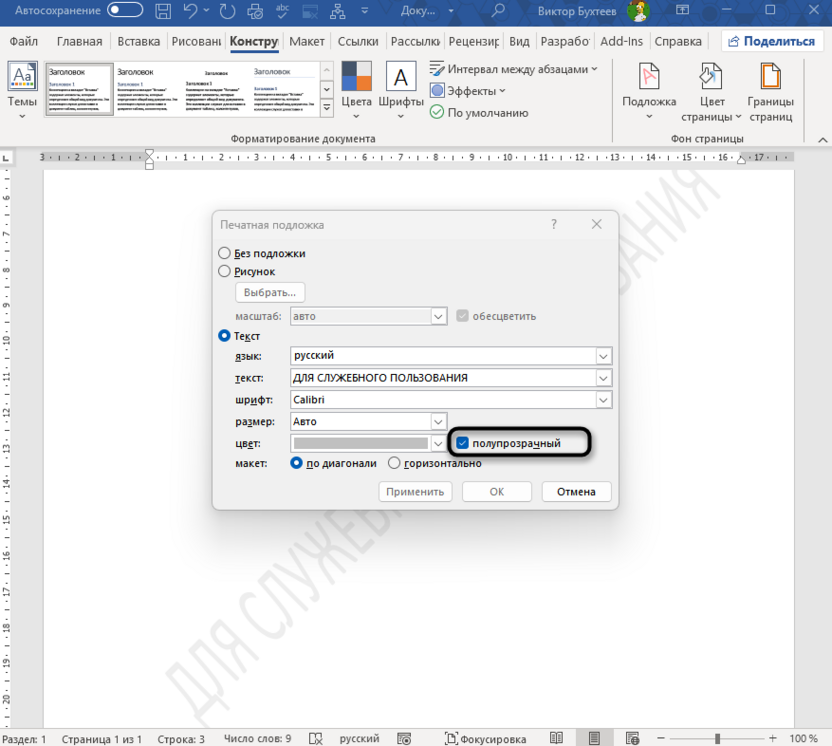
Task: Open Page Borders dialog
Action: coord(770,92)
